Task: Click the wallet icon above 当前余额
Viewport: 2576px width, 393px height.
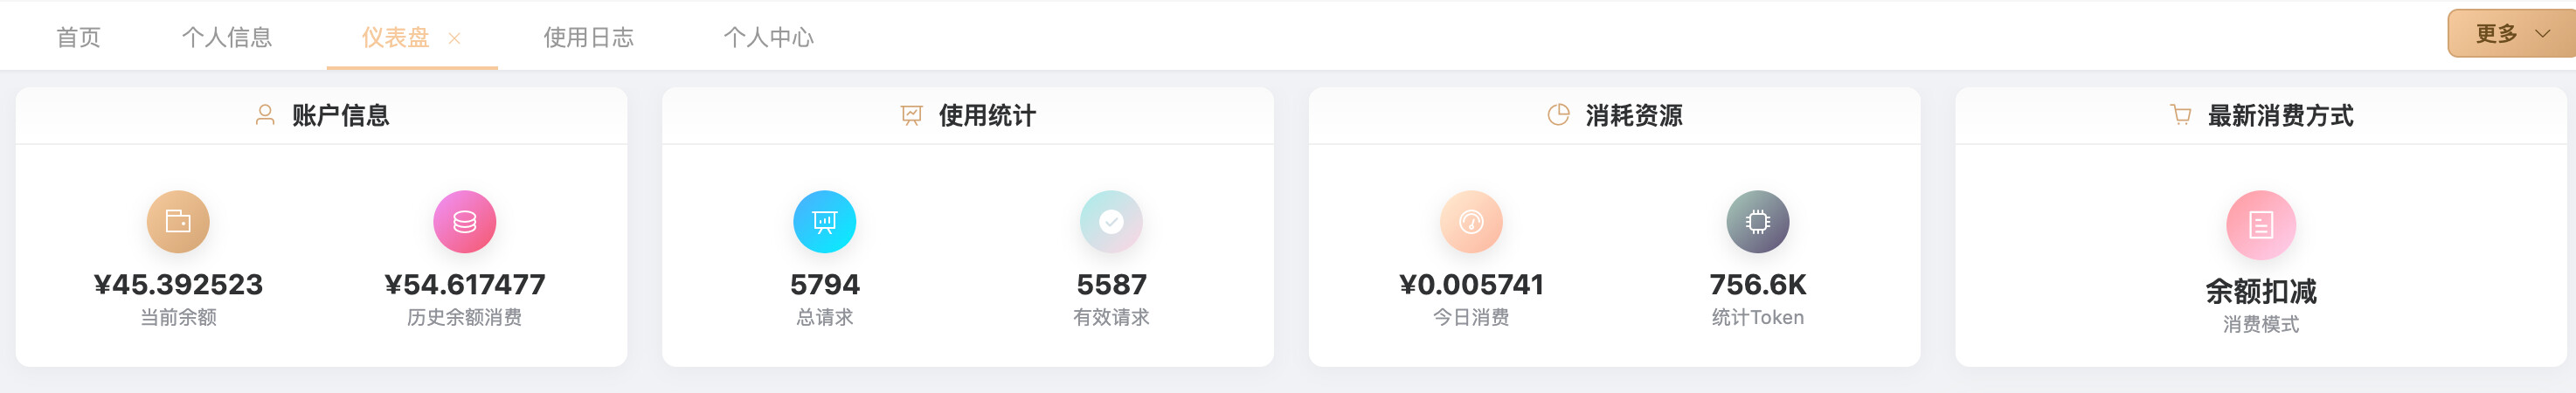Action: click(178, 221)
